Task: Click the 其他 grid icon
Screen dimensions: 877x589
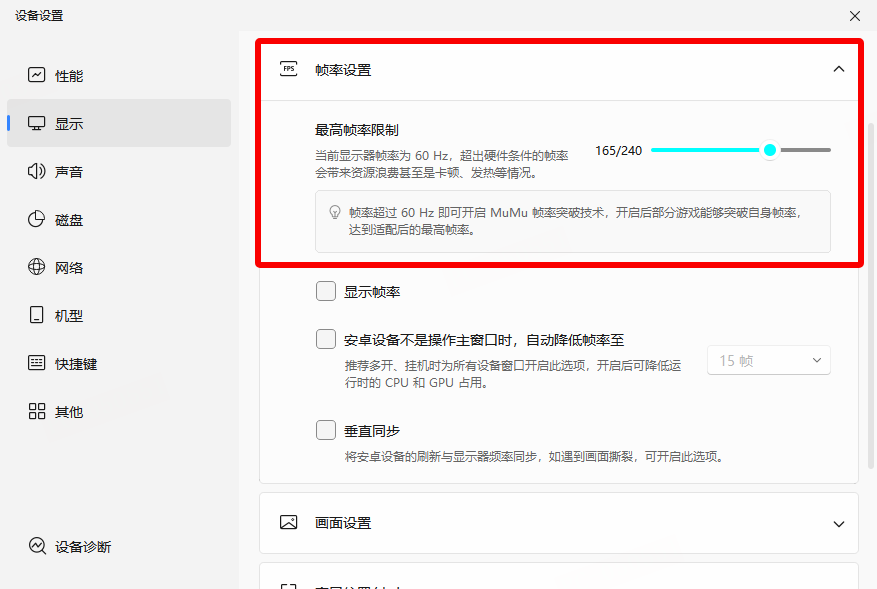Action: [x=37, y=411]
